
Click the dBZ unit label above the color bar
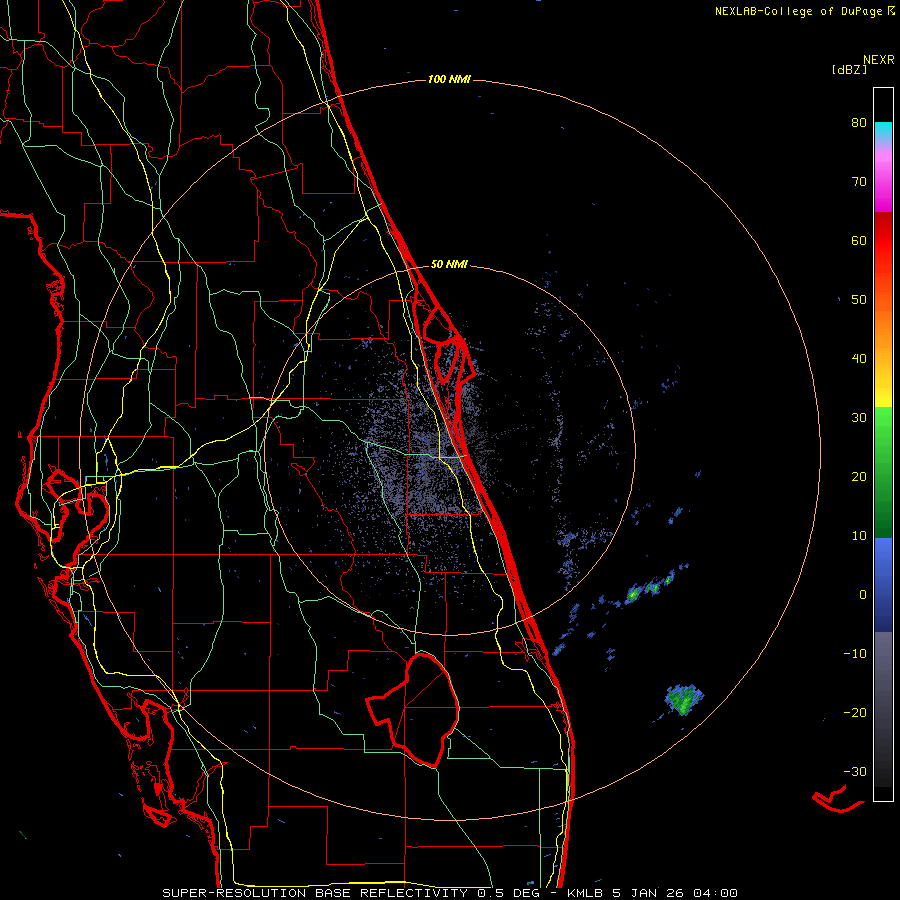[x=849, y=69]
